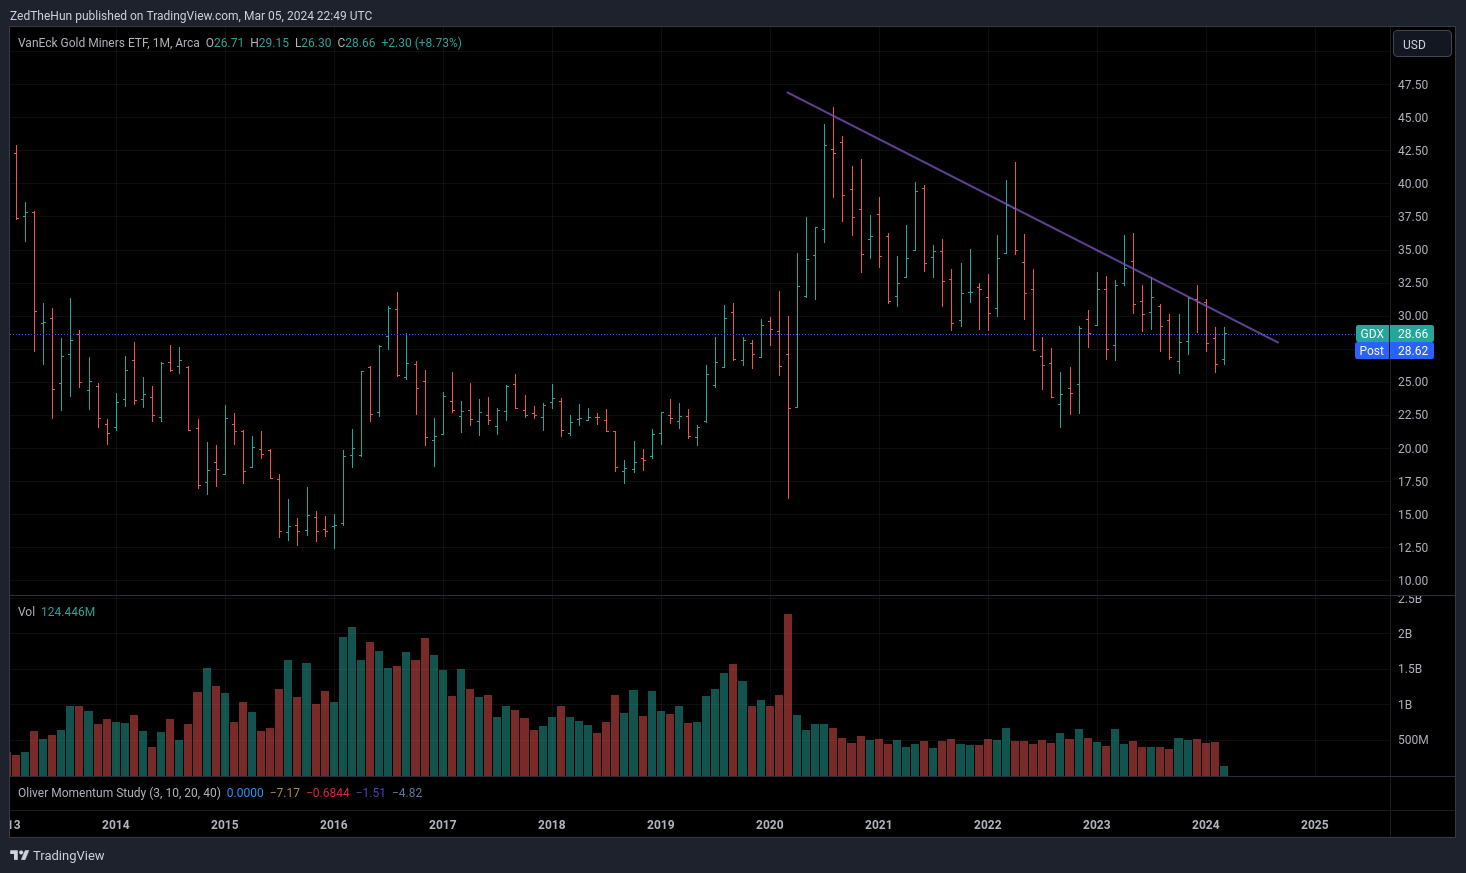Click the 2B volume scale label

coord(1405,634)
